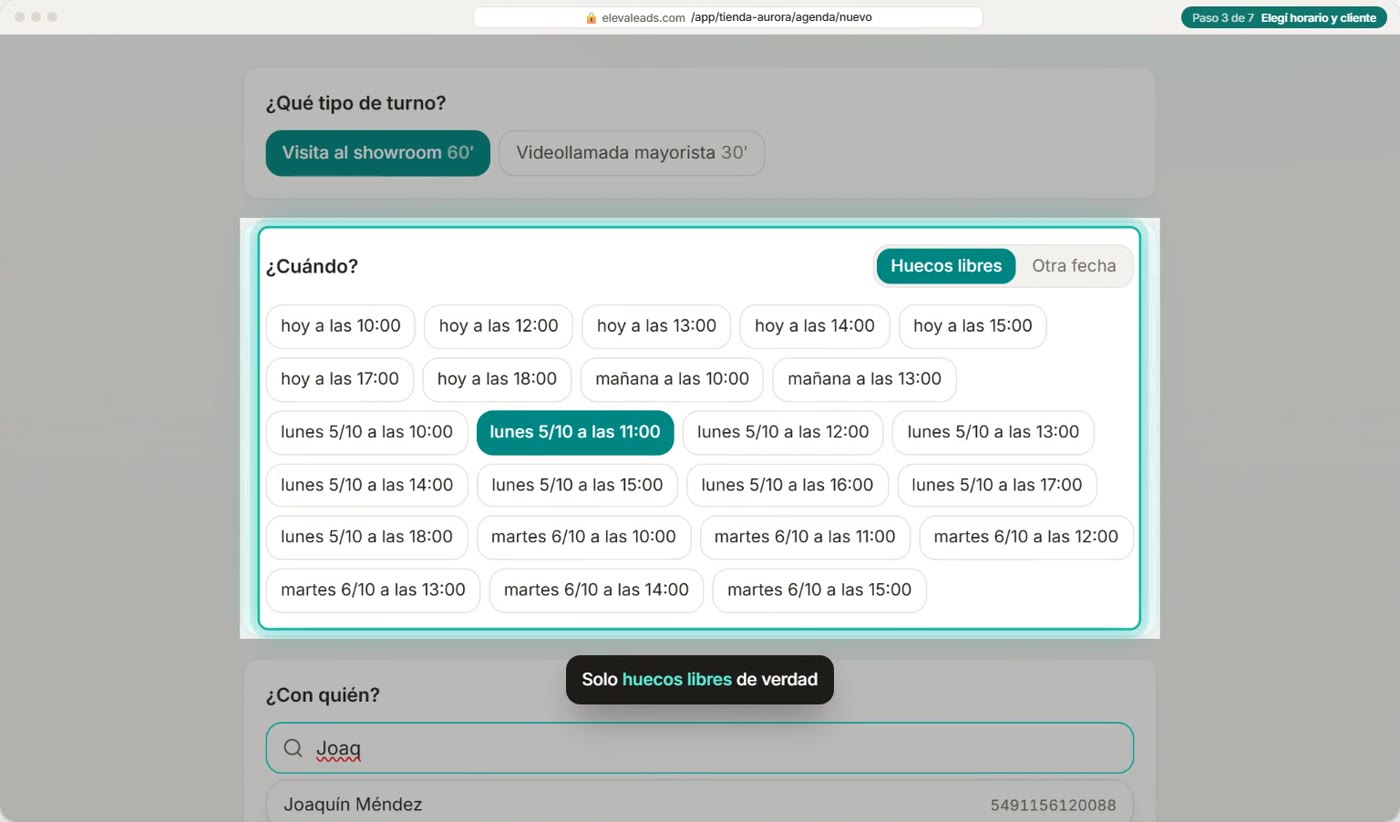Choose mañana a las 10:00

672,379
